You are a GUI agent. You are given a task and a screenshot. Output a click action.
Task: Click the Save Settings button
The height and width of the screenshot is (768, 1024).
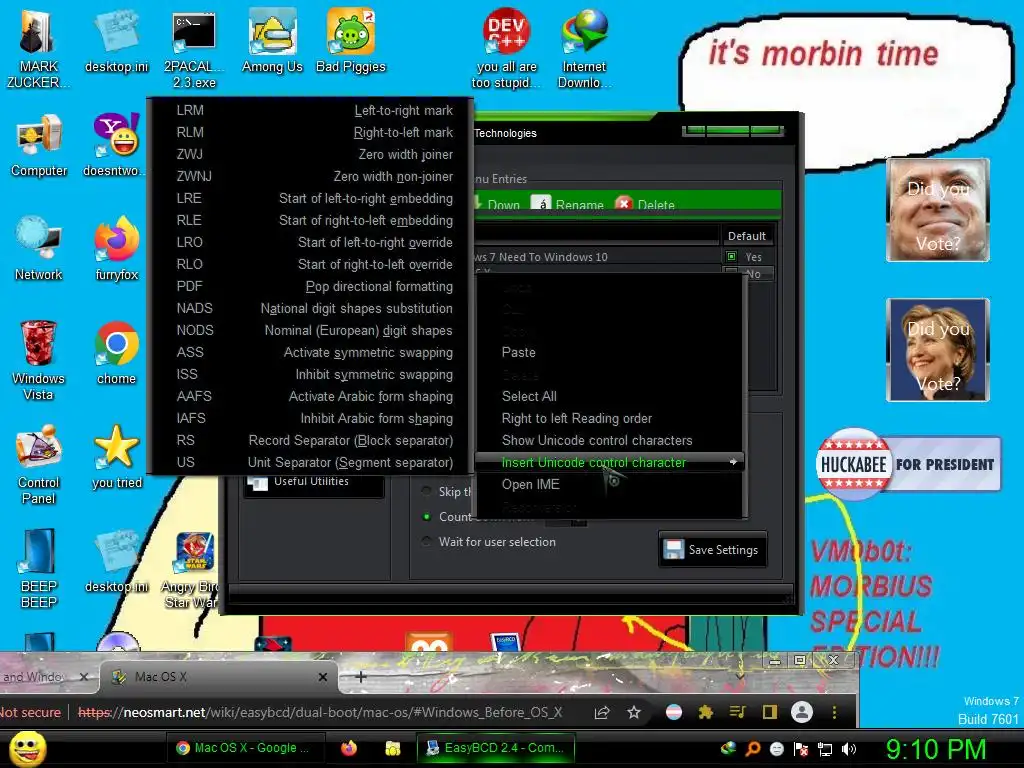pos(712,550)
